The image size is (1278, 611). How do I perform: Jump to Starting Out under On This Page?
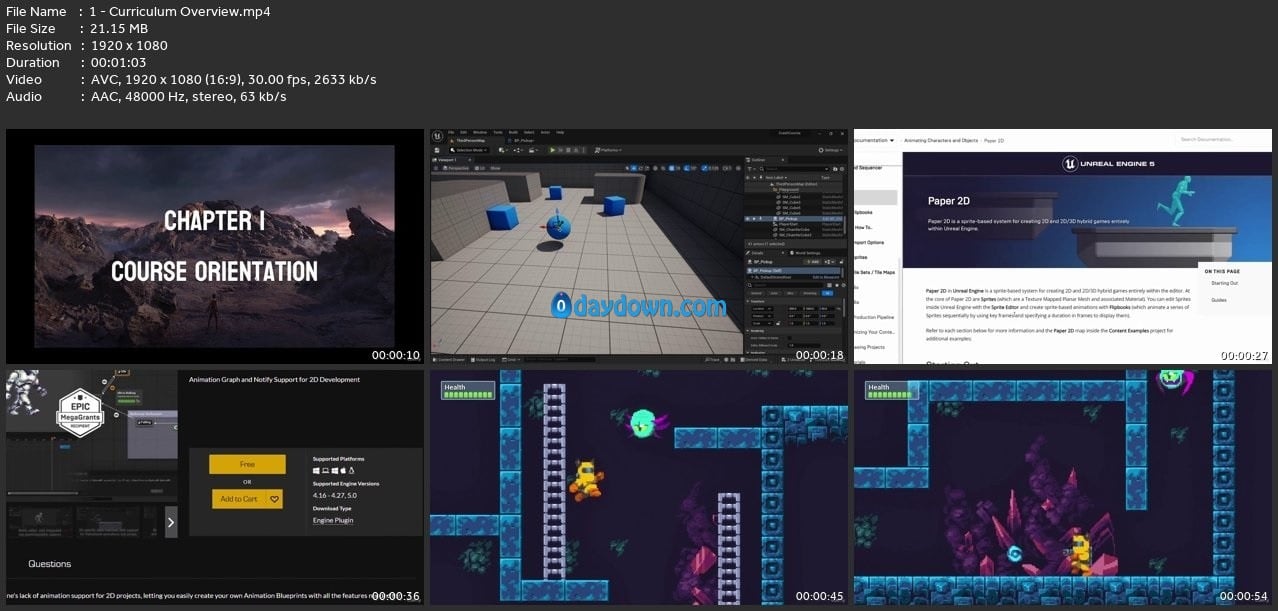pos(1225,283)
